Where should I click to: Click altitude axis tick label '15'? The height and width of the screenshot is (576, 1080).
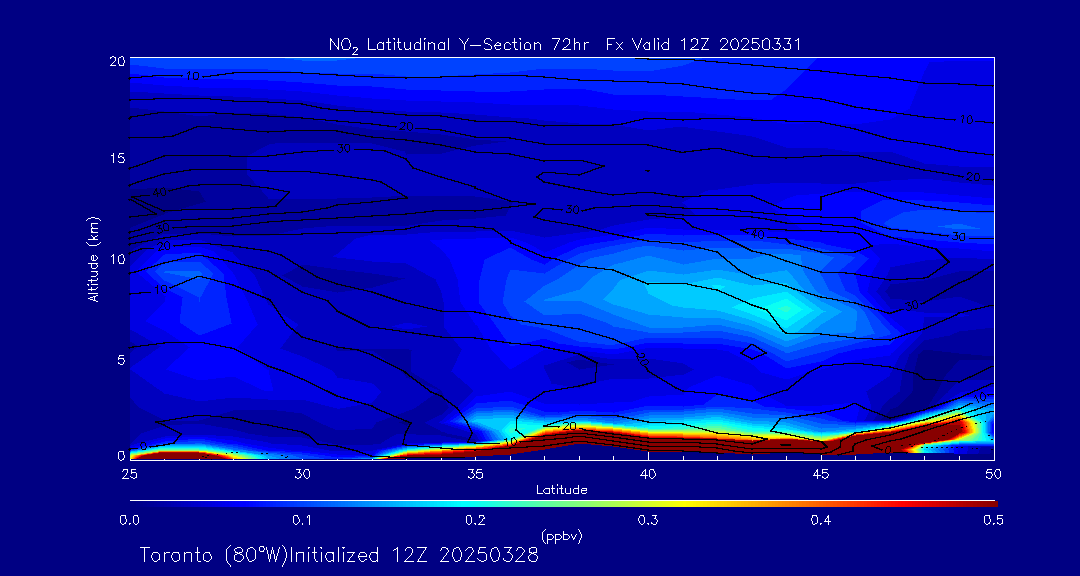pyautogui.click(x=118, y=158)
